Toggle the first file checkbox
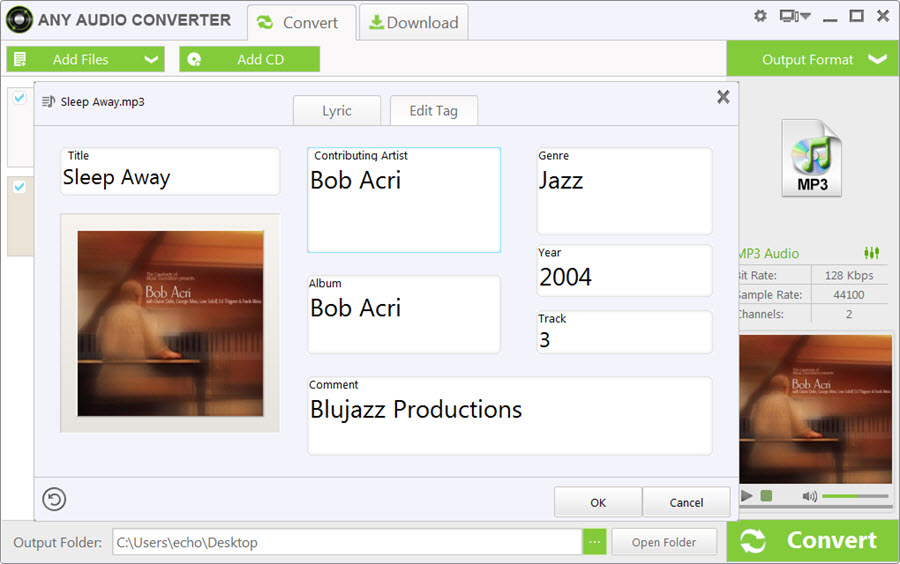 click(20, 98)
